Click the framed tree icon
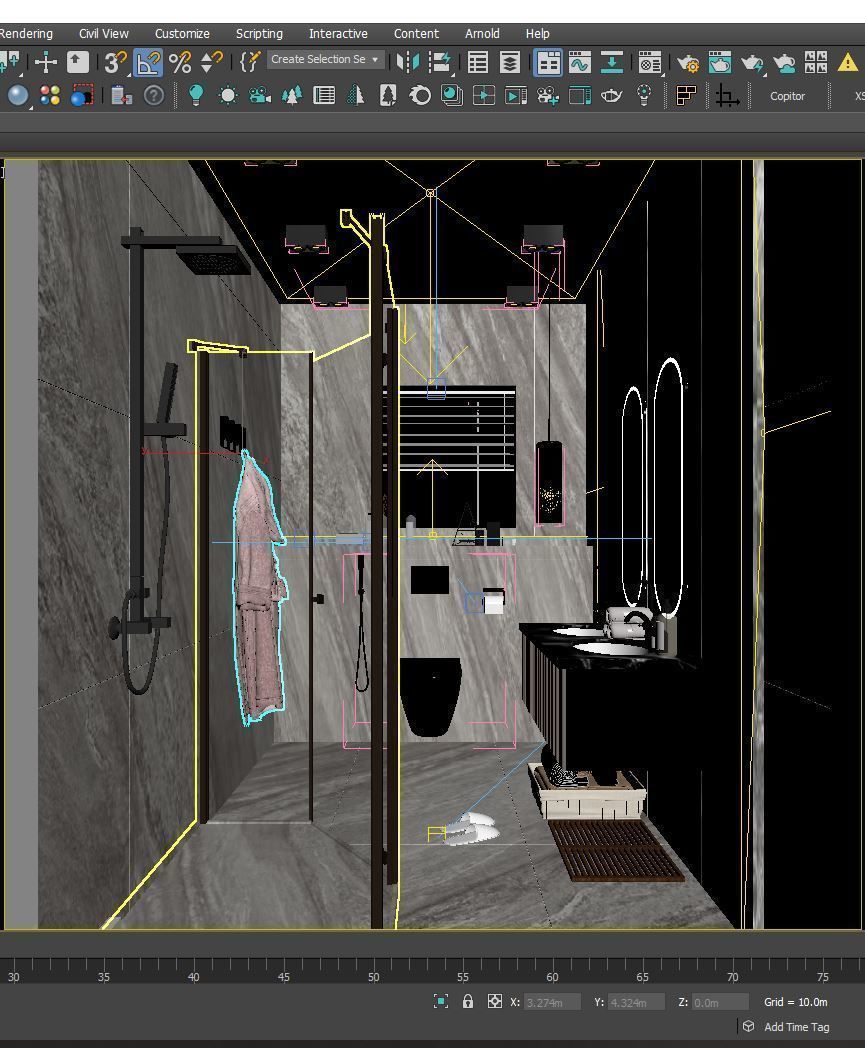This screenshot has height=1048, width=865. tap(388, 96)
